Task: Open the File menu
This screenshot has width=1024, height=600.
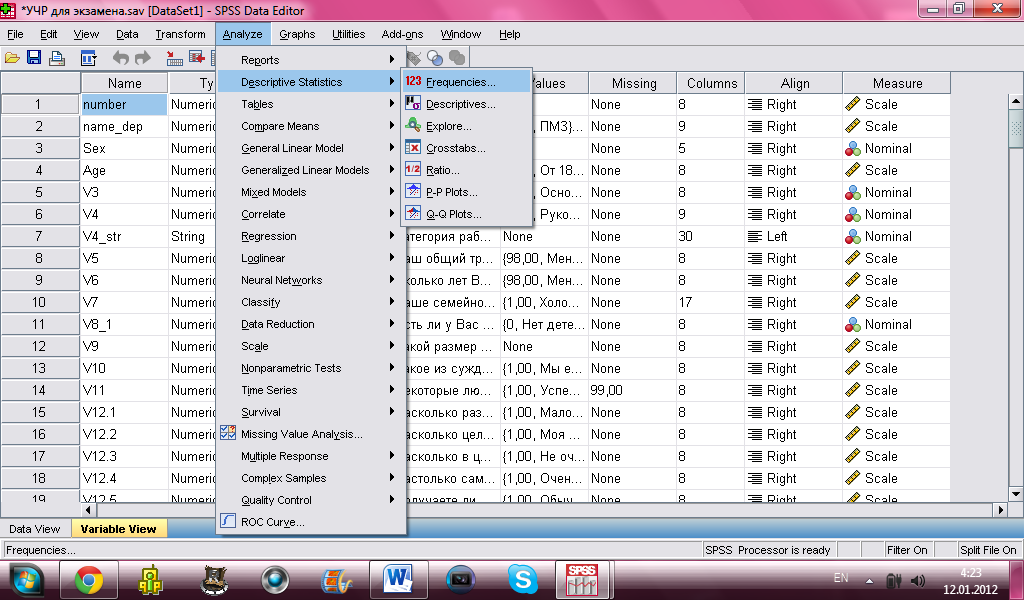Action: (15, 34)
